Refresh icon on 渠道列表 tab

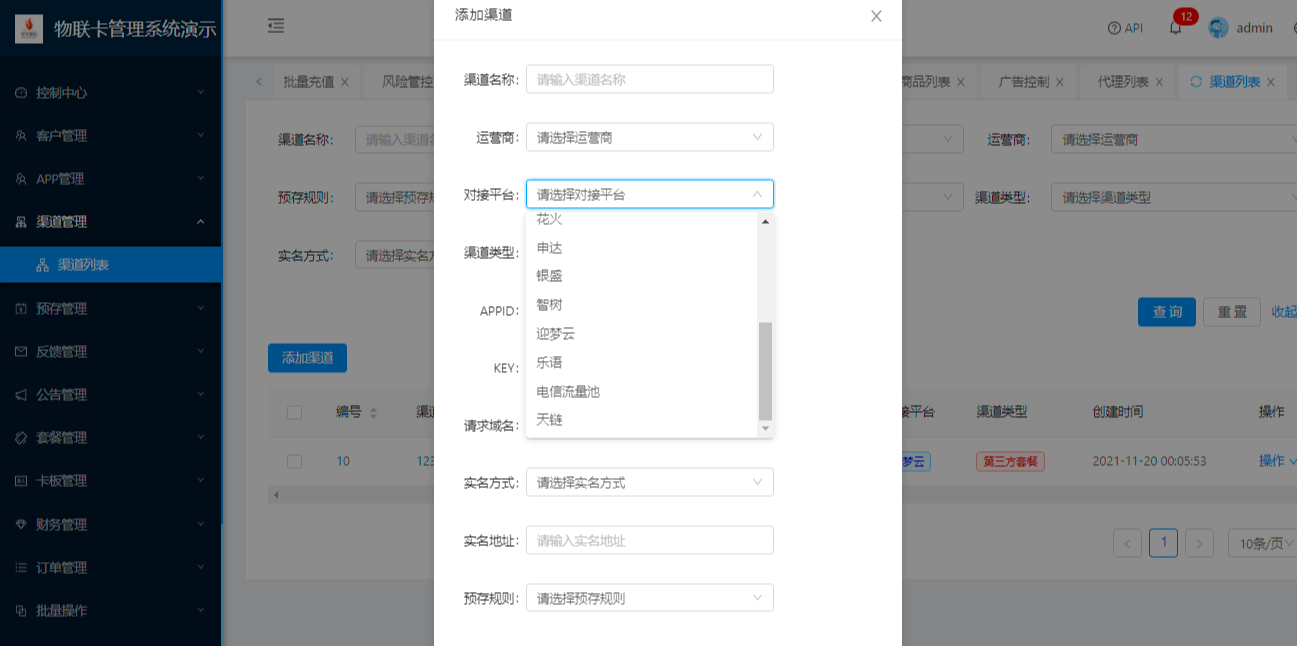(x=1195, y=82)
